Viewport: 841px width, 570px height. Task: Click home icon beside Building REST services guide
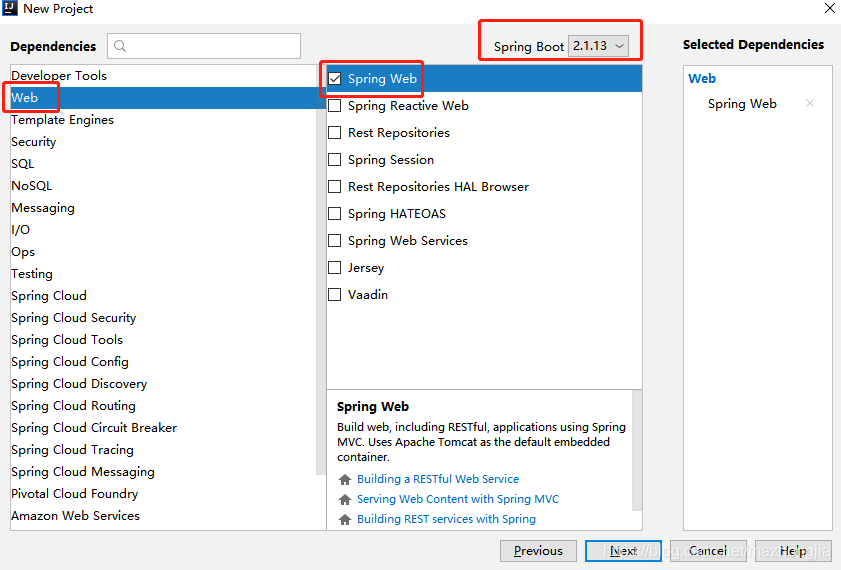pos(345,519)
